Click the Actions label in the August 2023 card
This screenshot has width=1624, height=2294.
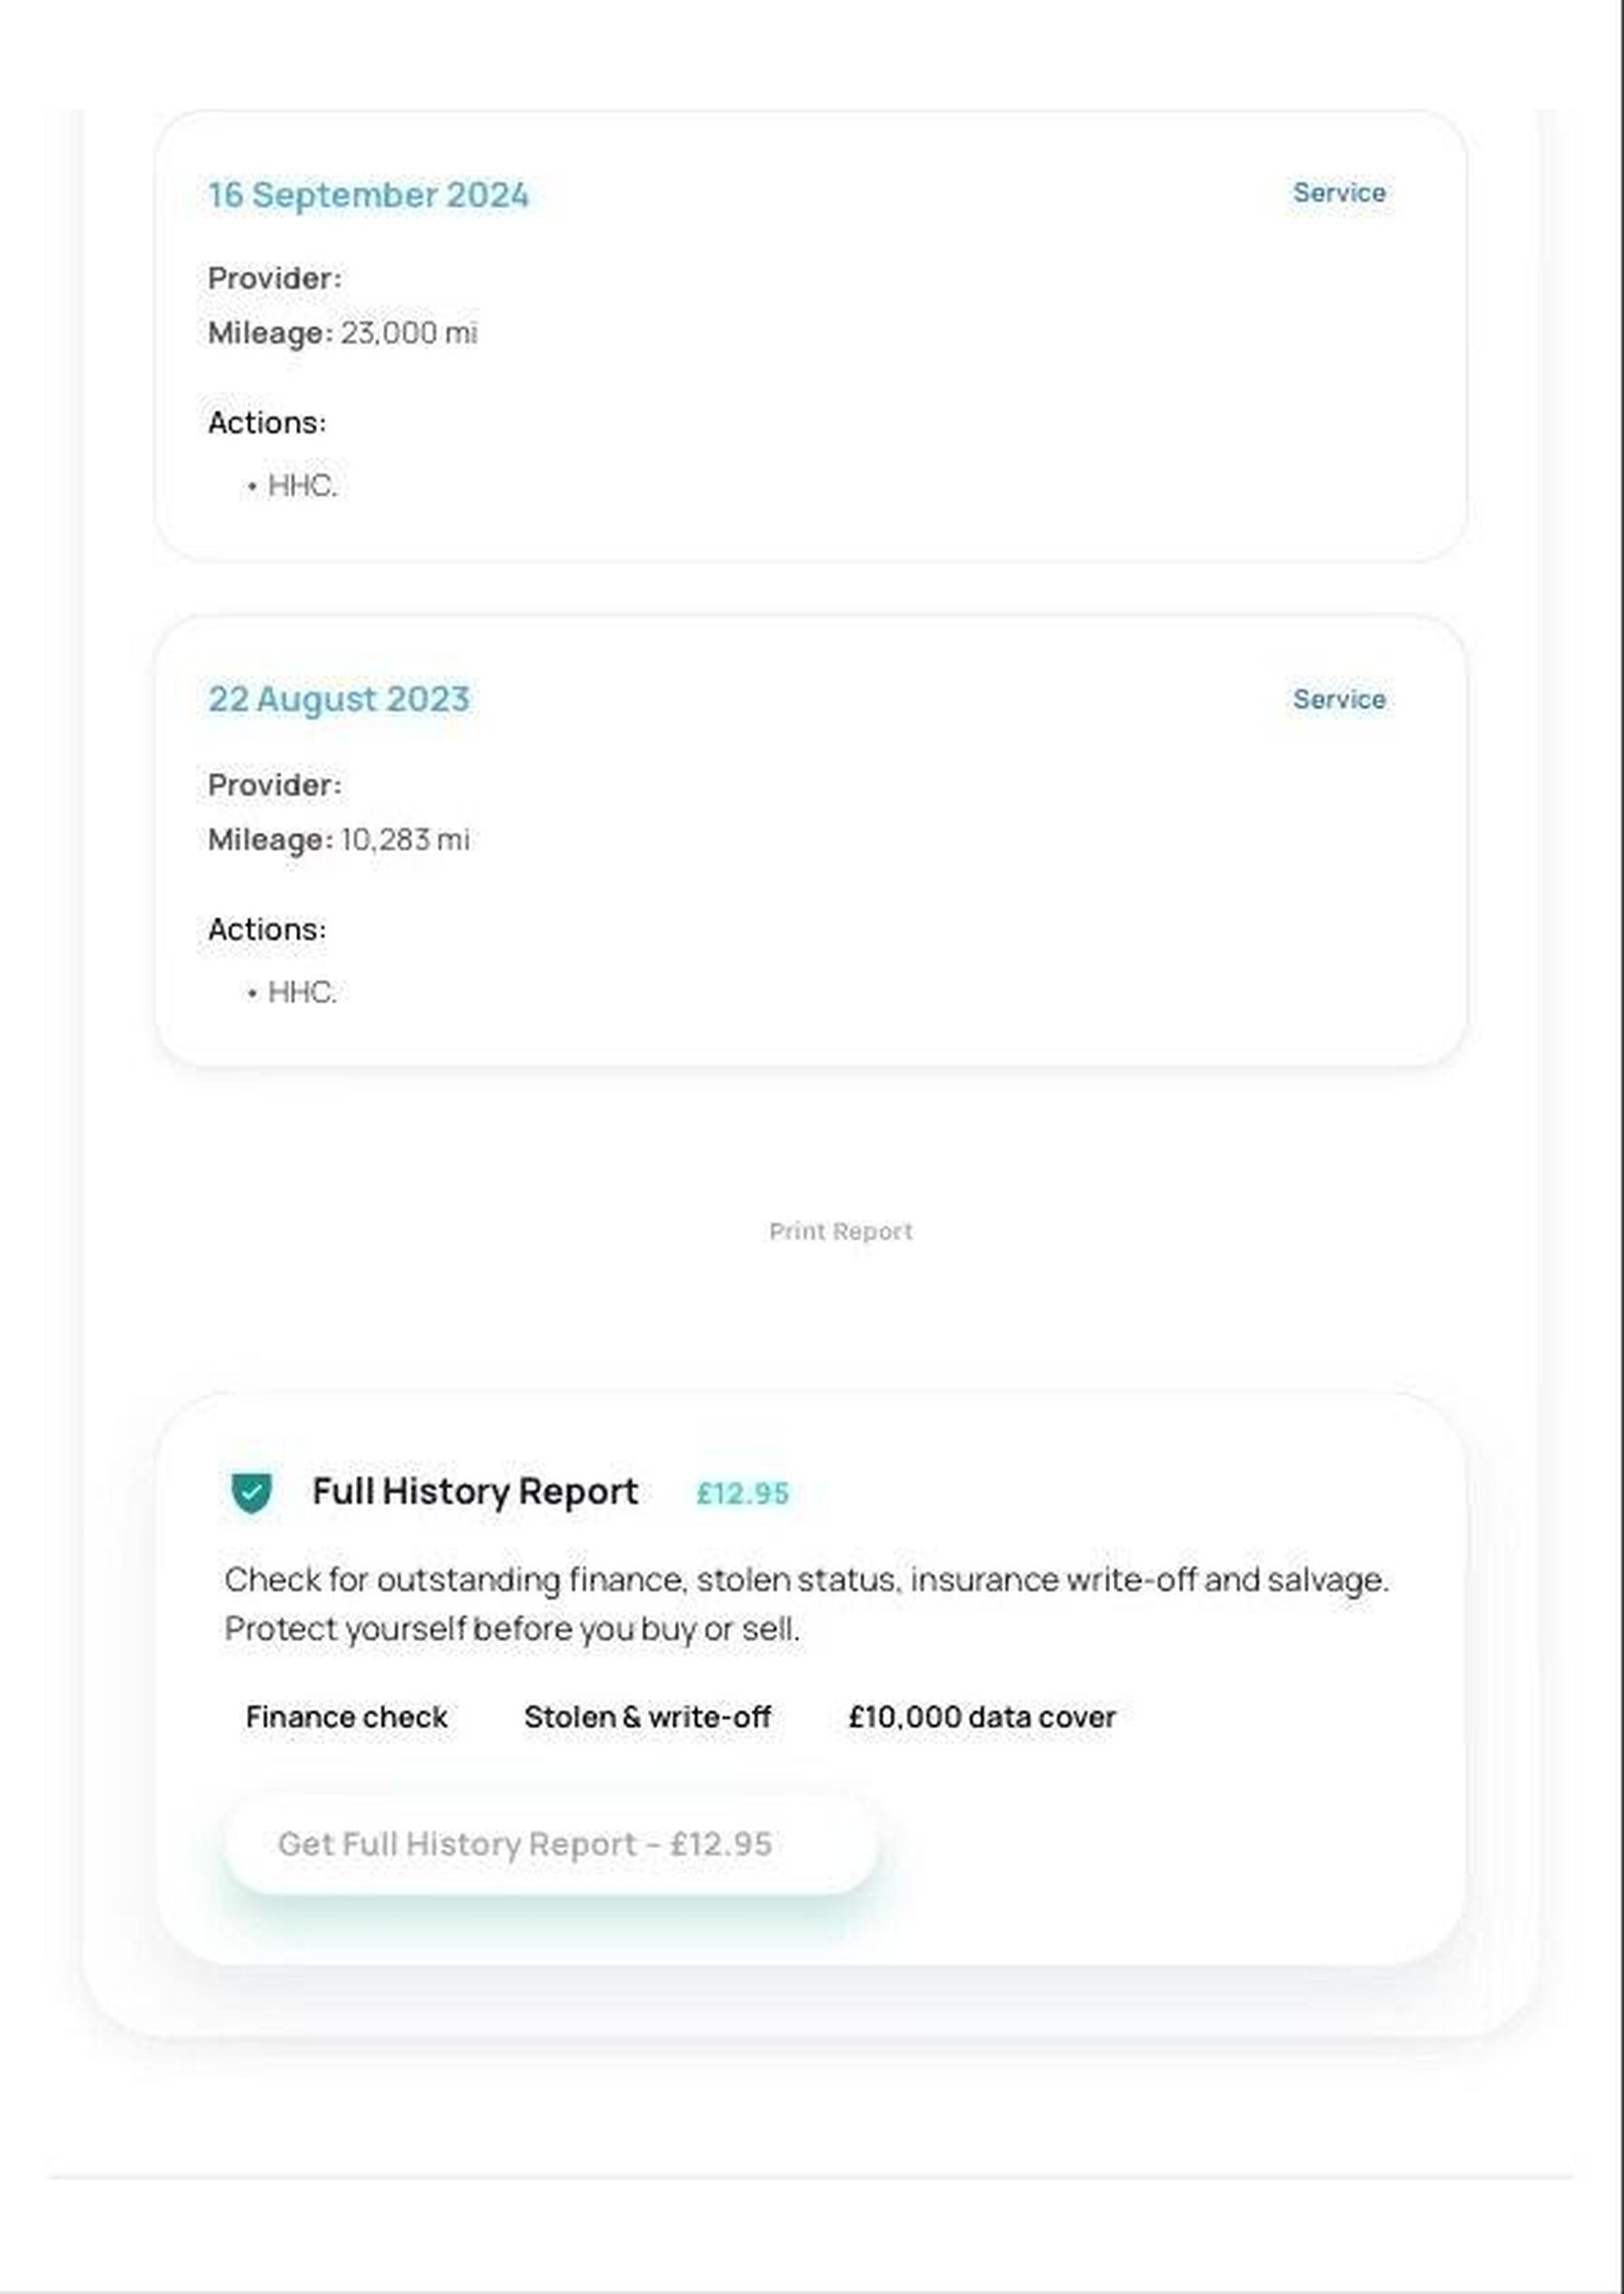pyautogui.click(x=266, y=930)
